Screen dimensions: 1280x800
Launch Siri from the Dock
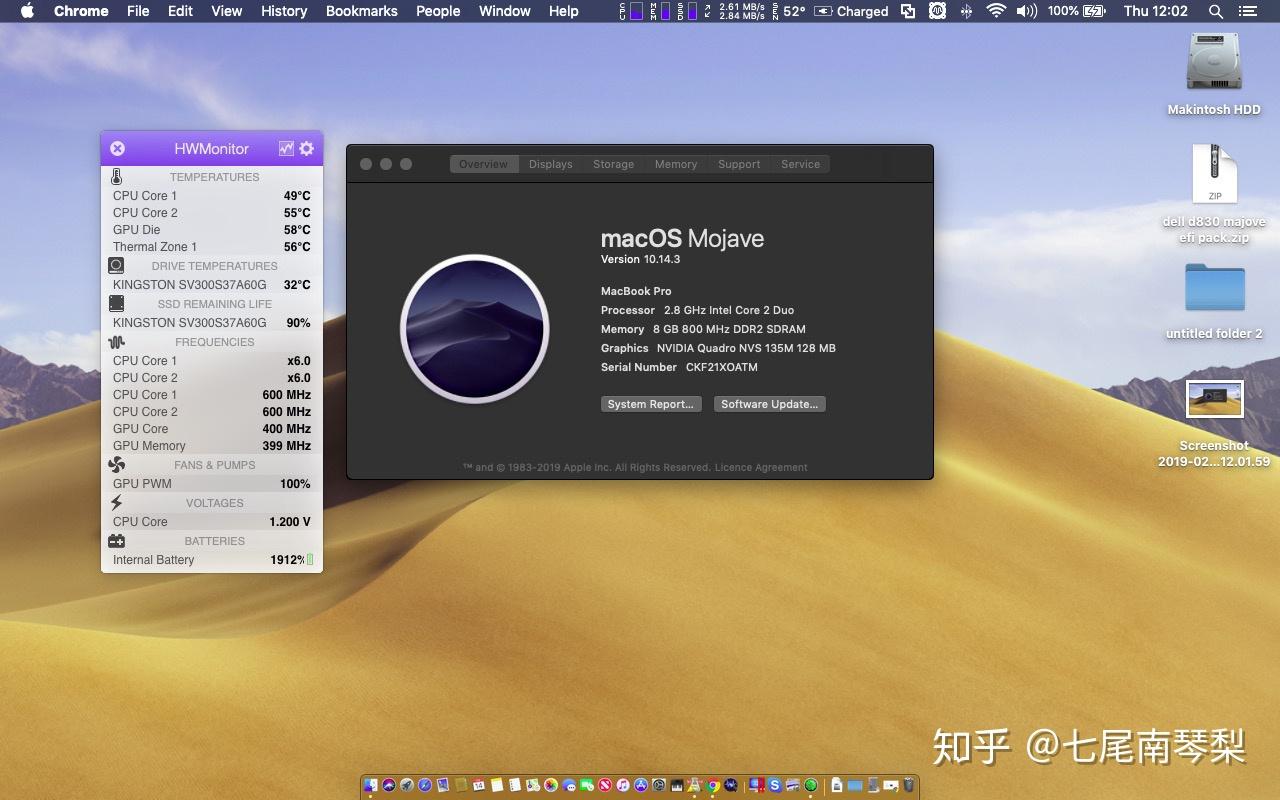click(x=388, y=785)
